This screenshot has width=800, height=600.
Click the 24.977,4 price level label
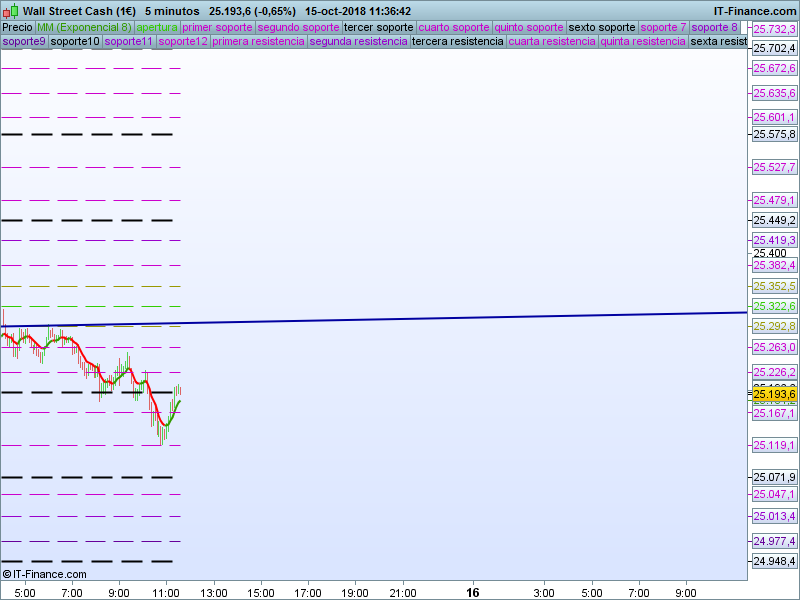[774, 541]
